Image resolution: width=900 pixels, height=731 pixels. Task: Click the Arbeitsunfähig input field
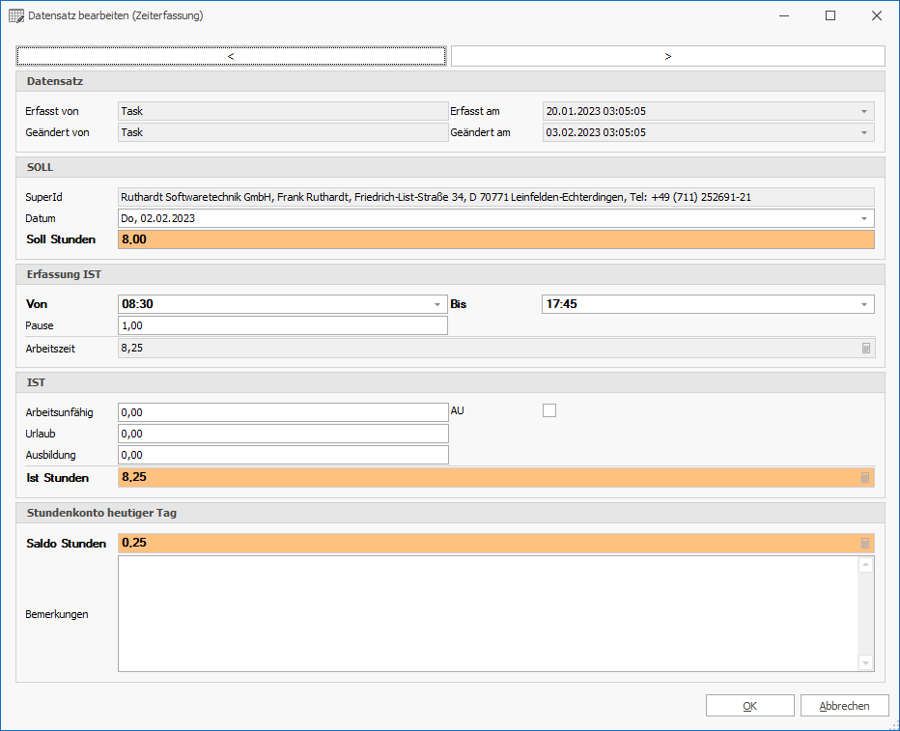[283, 412]
